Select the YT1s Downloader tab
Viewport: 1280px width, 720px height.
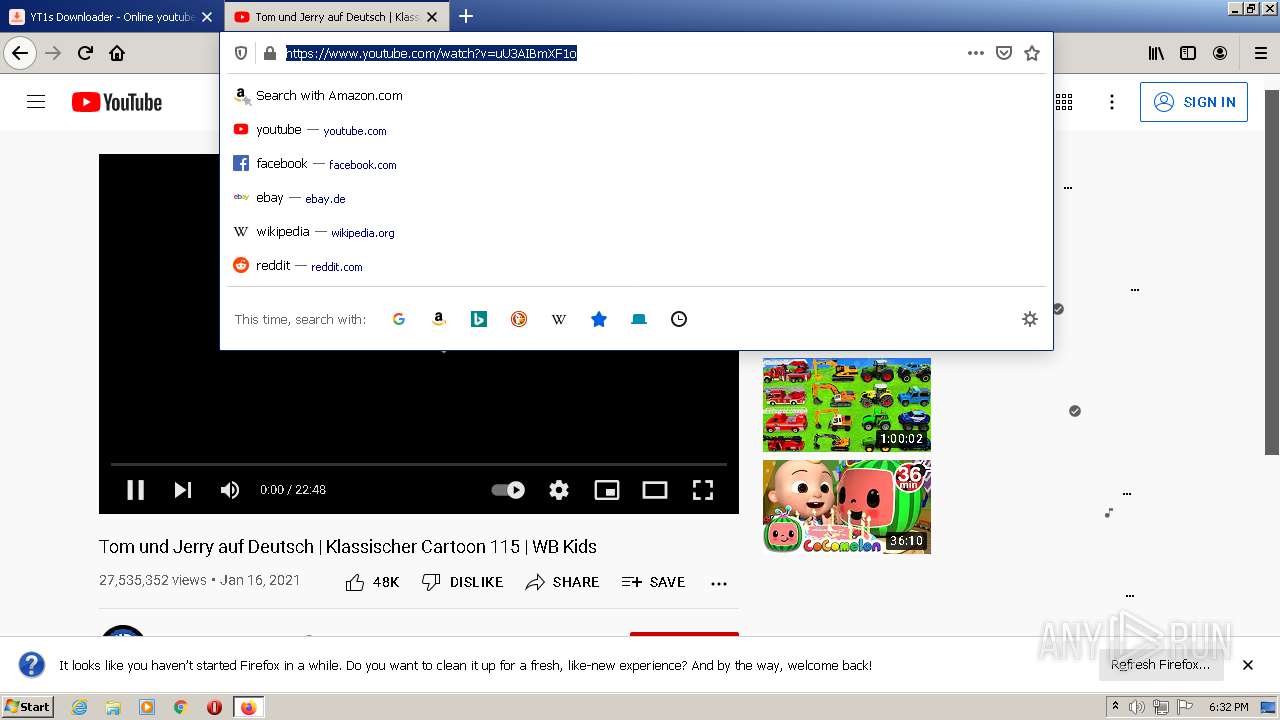112,17
